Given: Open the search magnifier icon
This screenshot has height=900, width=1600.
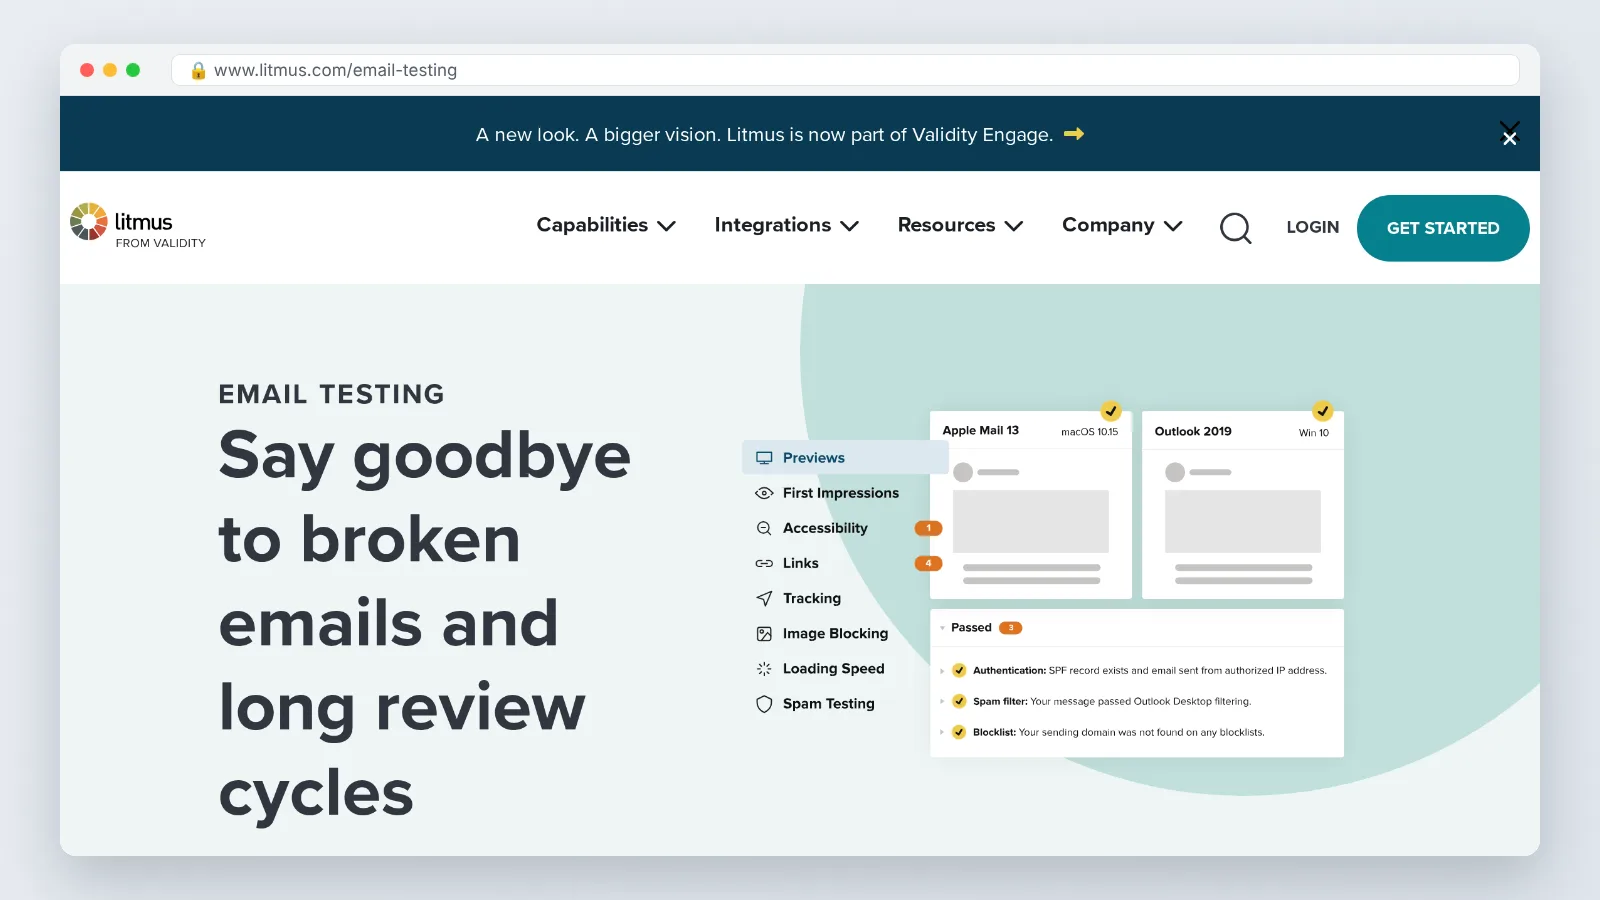Looking at the screenshot, I should (x=1235, y=228).
